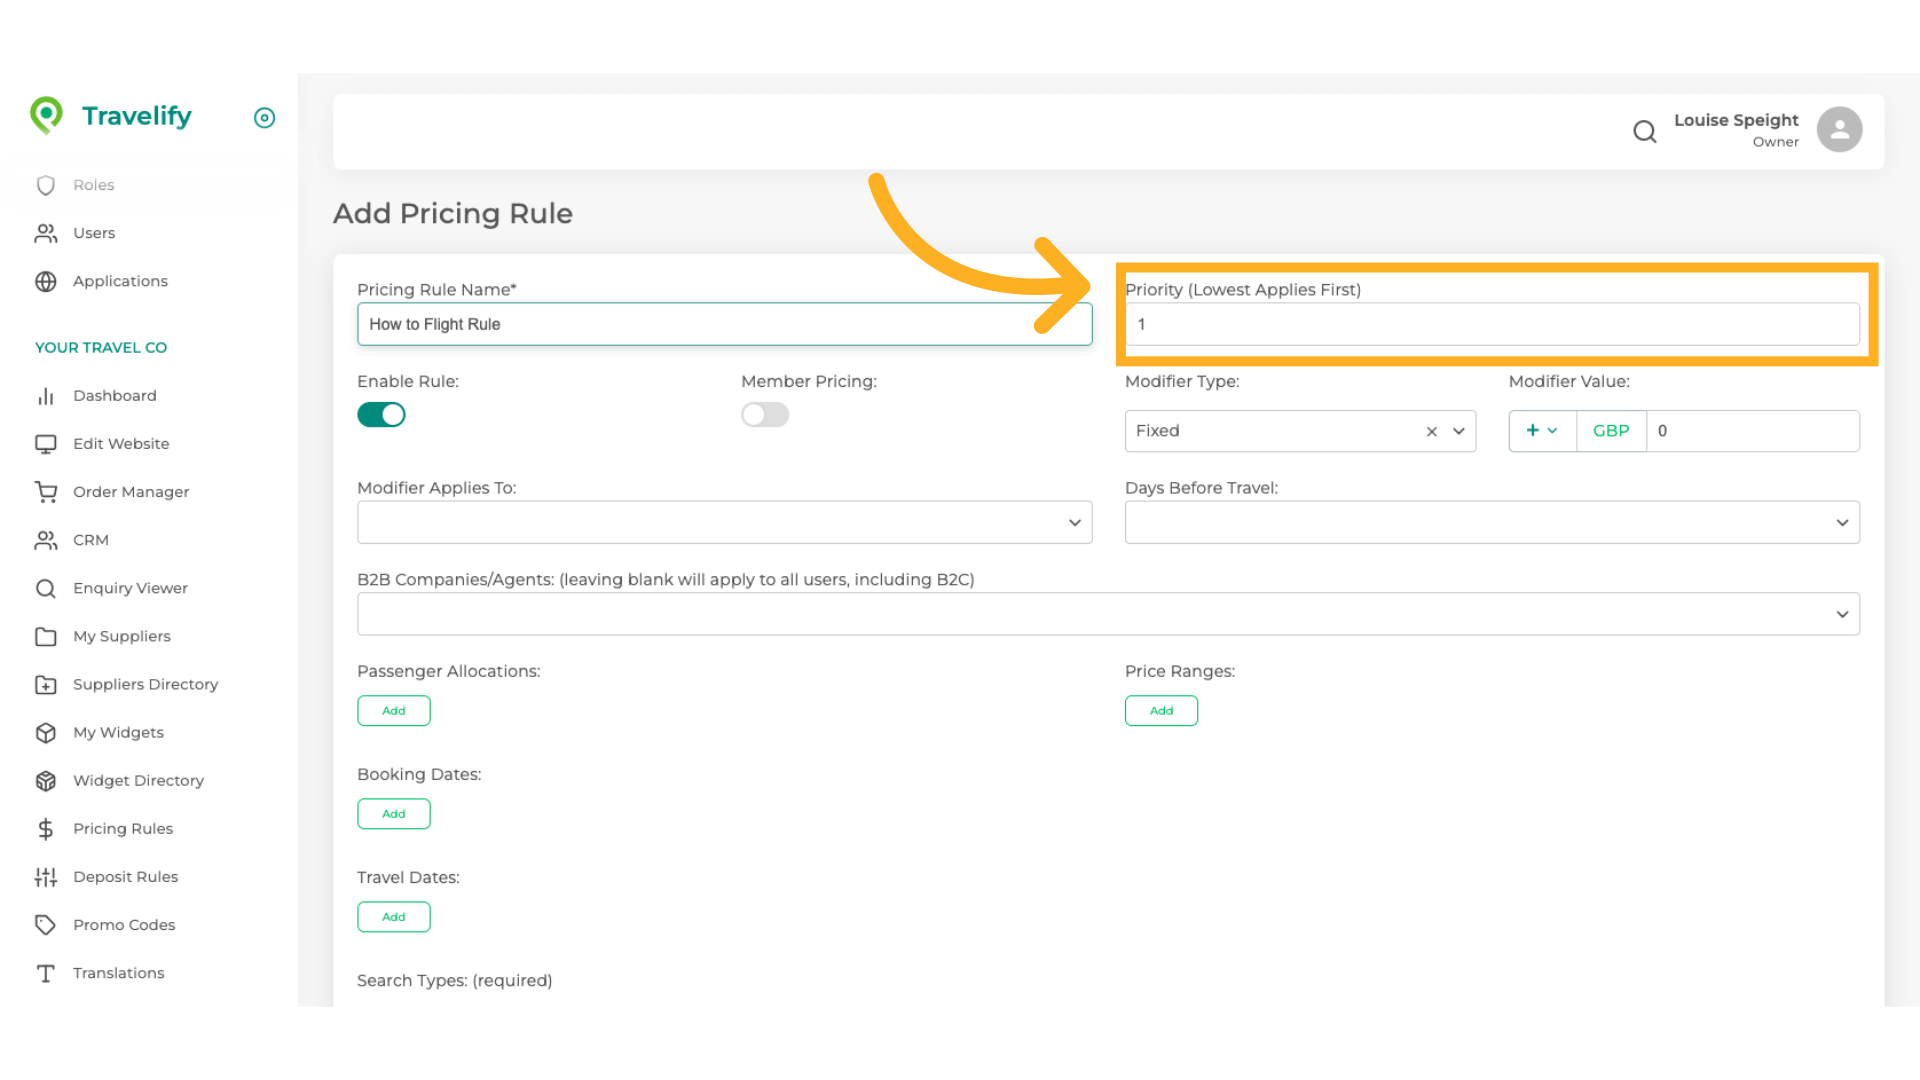Open the plus sign modifier selector
1920x1080 pixels.
pos(1541,431)
